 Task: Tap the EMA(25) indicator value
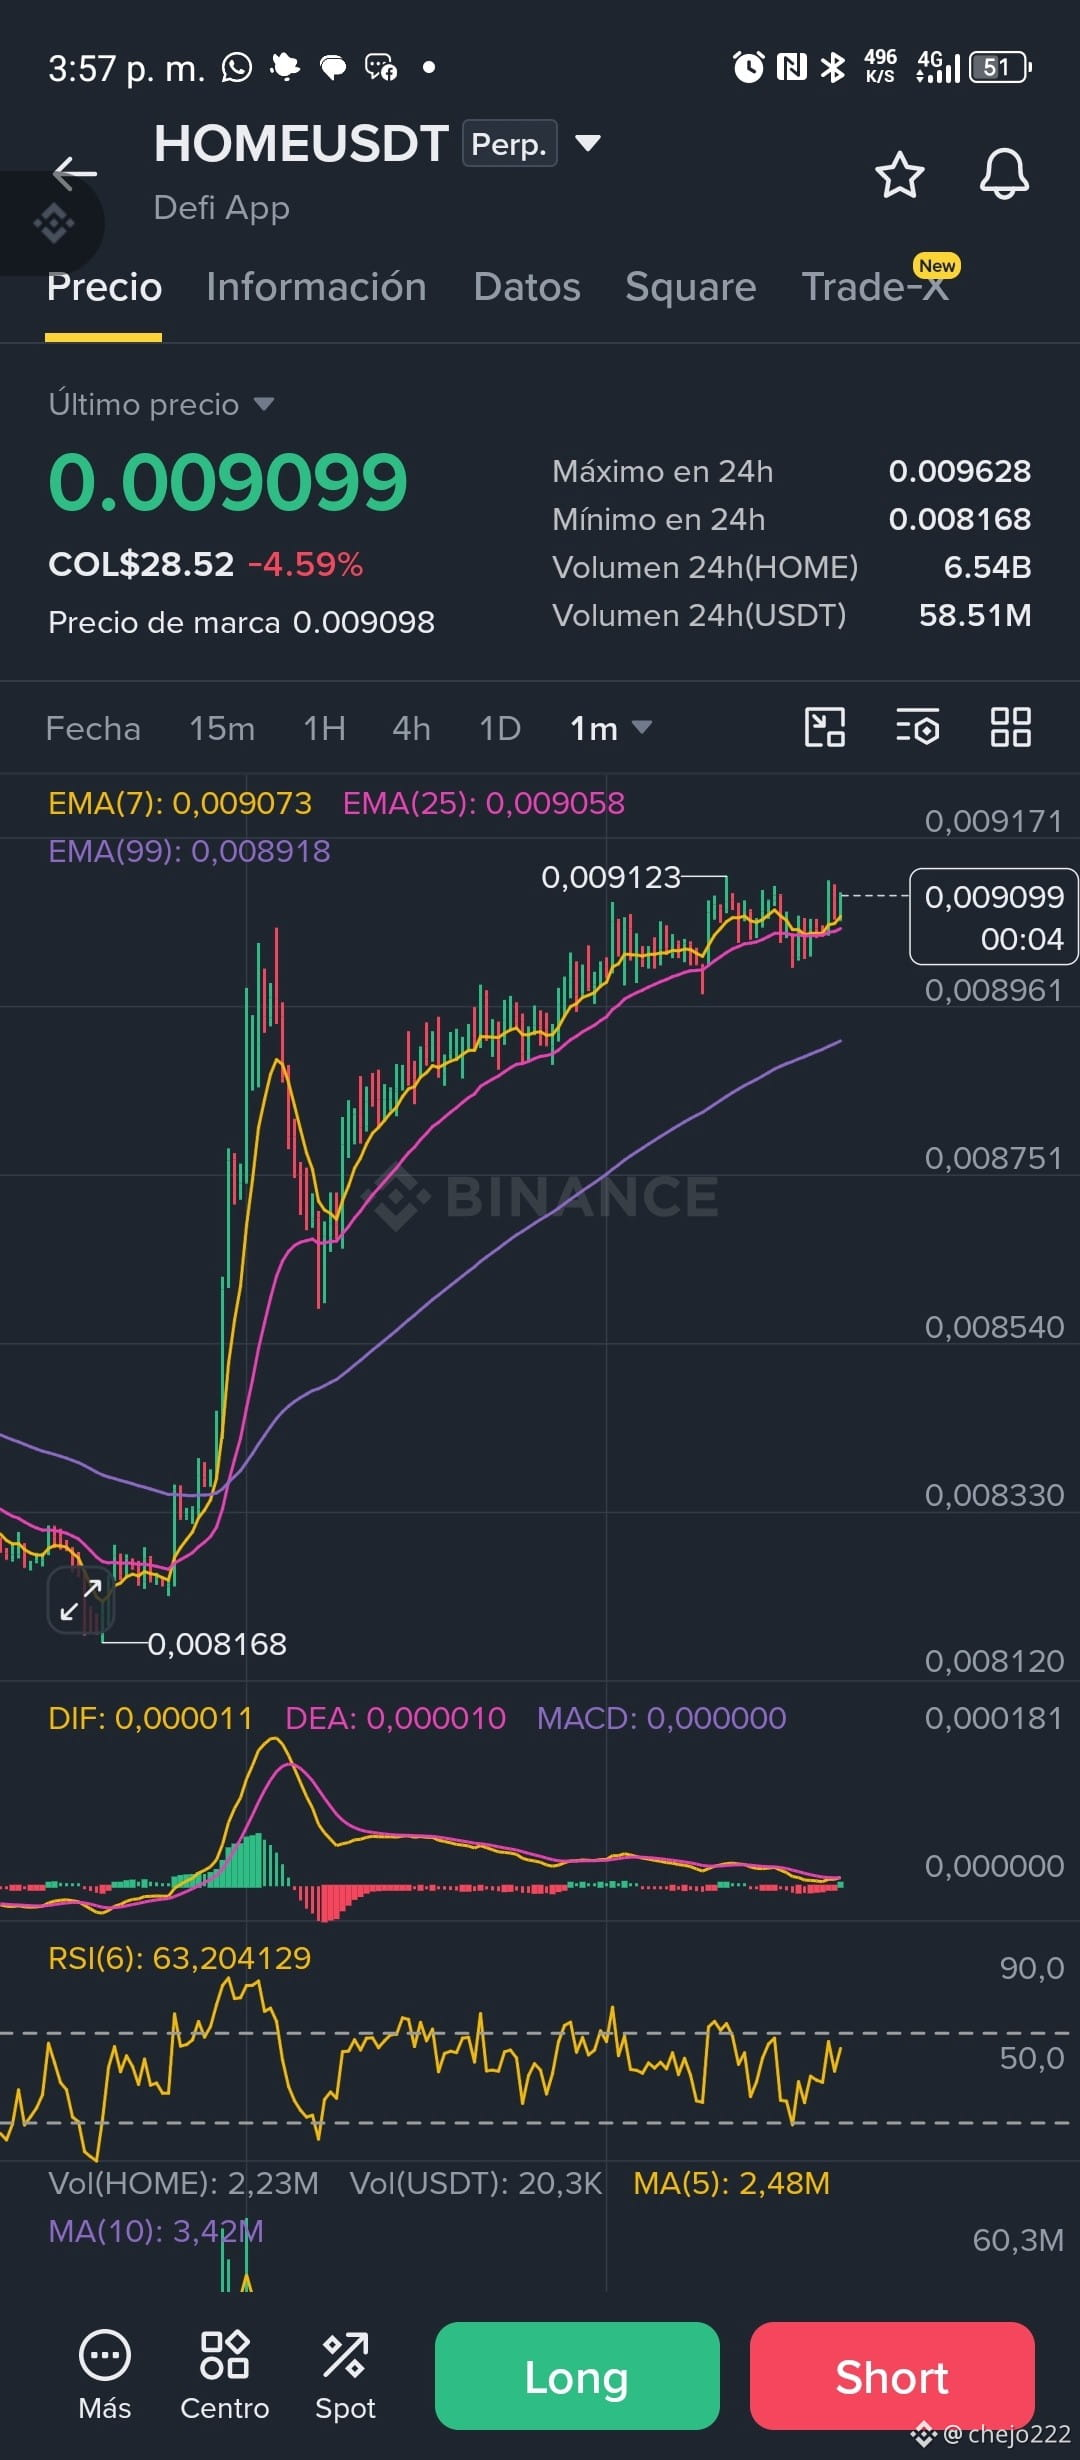[484, 803]
